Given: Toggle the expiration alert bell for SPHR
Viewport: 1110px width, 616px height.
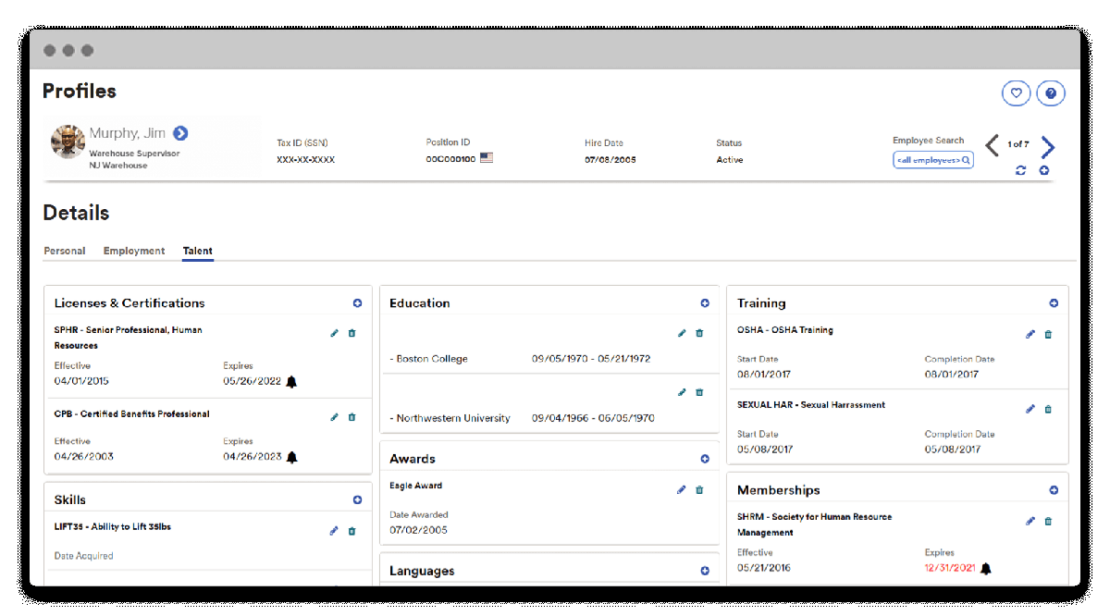Looking at the screenshot, I should [289, 381].
